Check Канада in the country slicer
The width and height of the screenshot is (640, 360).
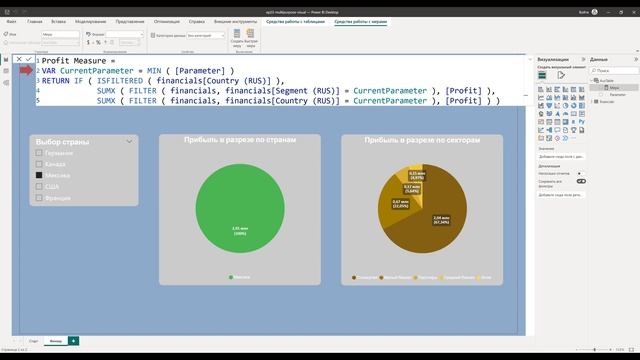[39, 164]
